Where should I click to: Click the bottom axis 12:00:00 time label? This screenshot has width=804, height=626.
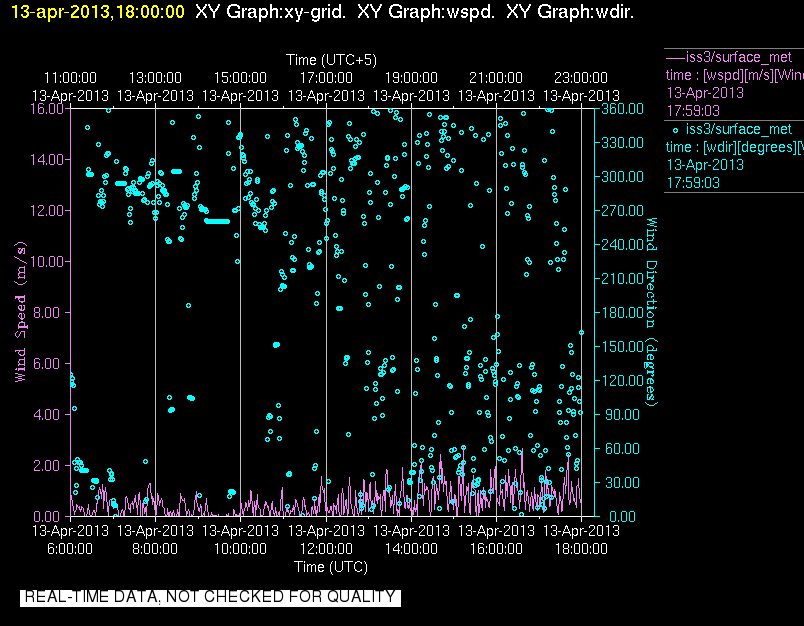[326, 549]
